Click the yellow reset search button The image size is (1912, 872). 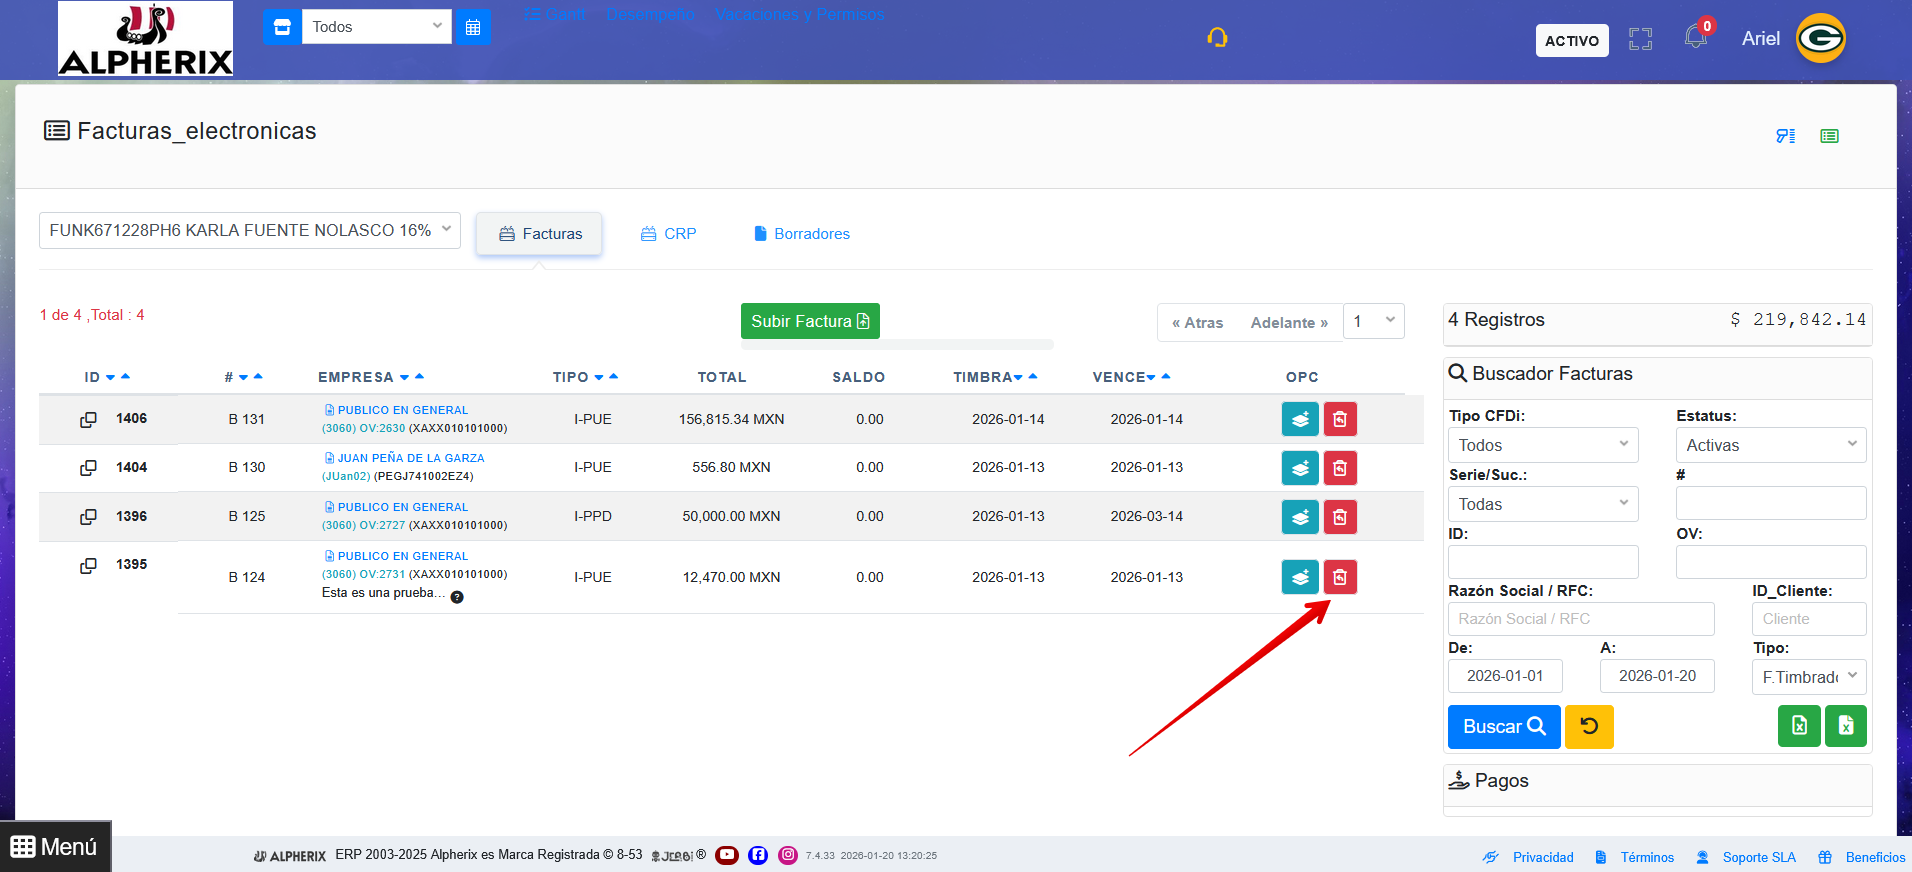(x=1589, y=727)
